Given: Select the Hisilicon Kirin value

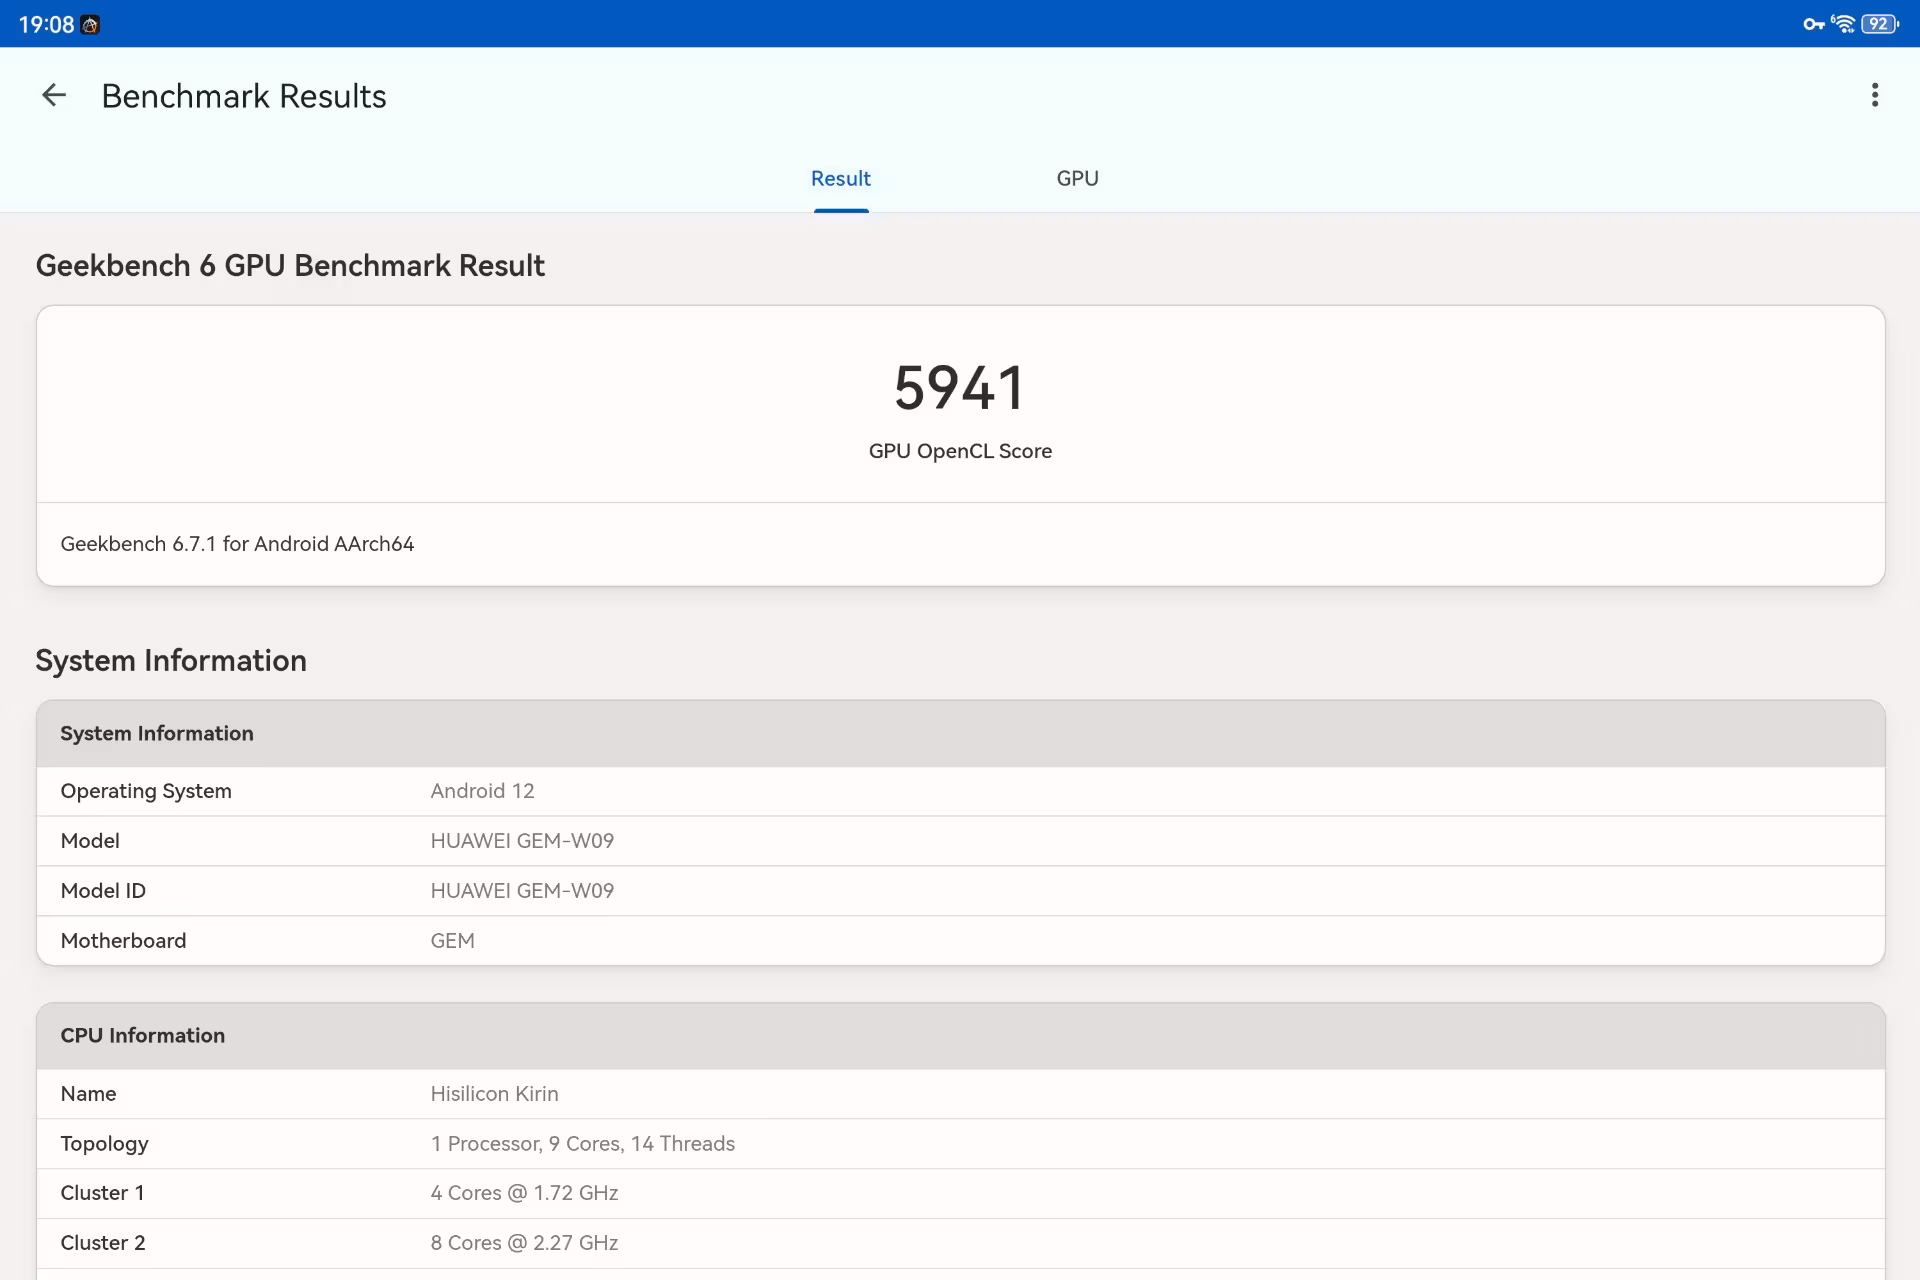Looking at the screenshot, I should (494, 1094).
